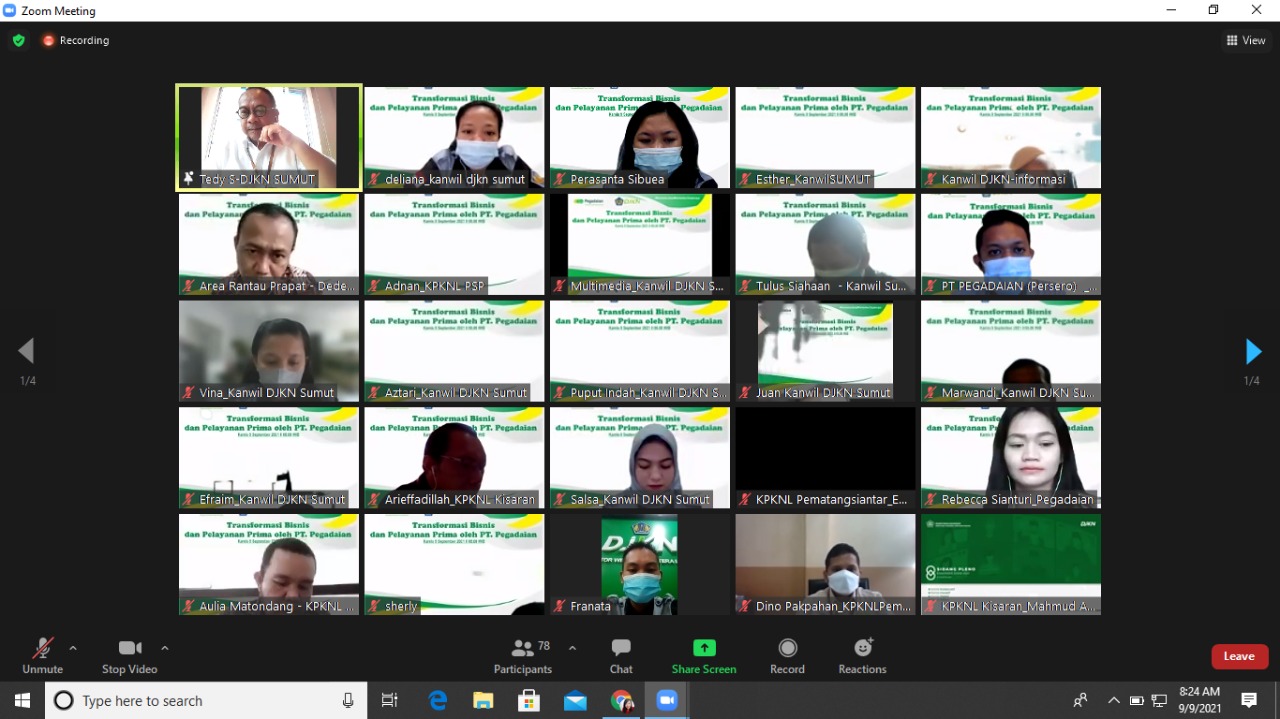This screenshot has height=719, width=1280.
Task: Expand the Participants options arrow
Action: [x=572, y=648]
